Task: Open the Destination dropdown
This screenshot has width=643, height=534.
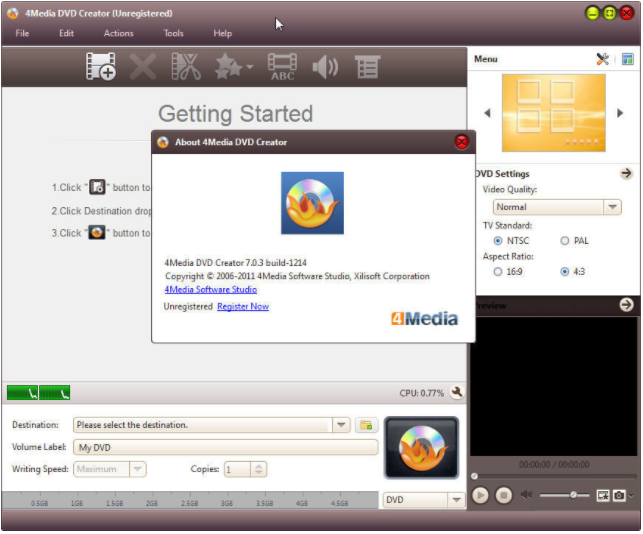Action: click(x=341, y=425)
